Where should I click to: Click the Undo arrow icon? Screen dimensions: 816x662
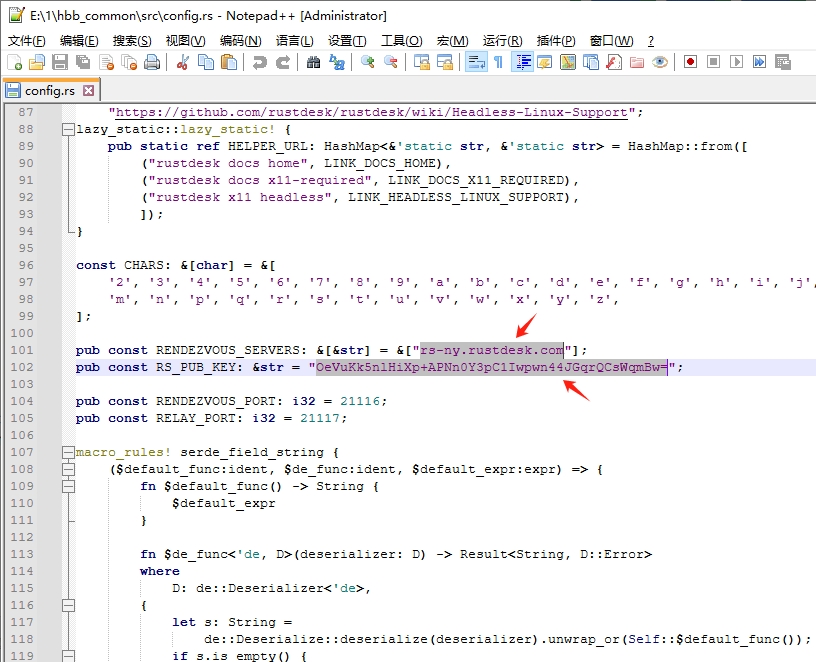point(260,62)
